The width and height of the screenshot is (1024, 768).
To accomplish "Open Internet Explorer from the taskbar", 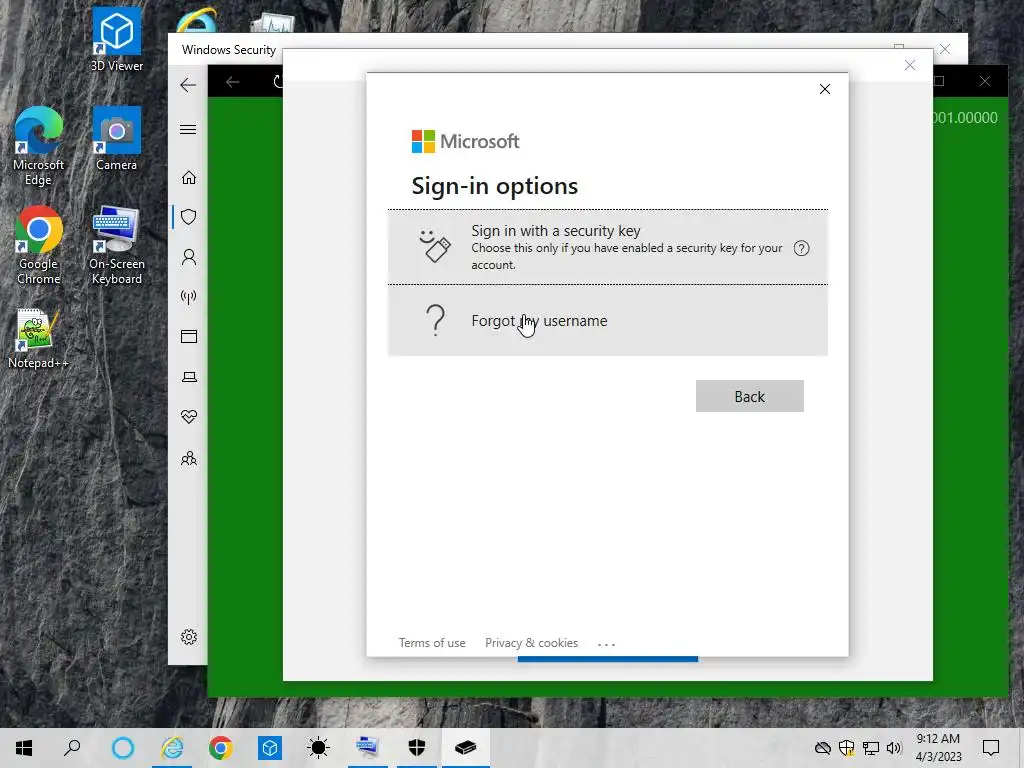I will pos(172,748).
